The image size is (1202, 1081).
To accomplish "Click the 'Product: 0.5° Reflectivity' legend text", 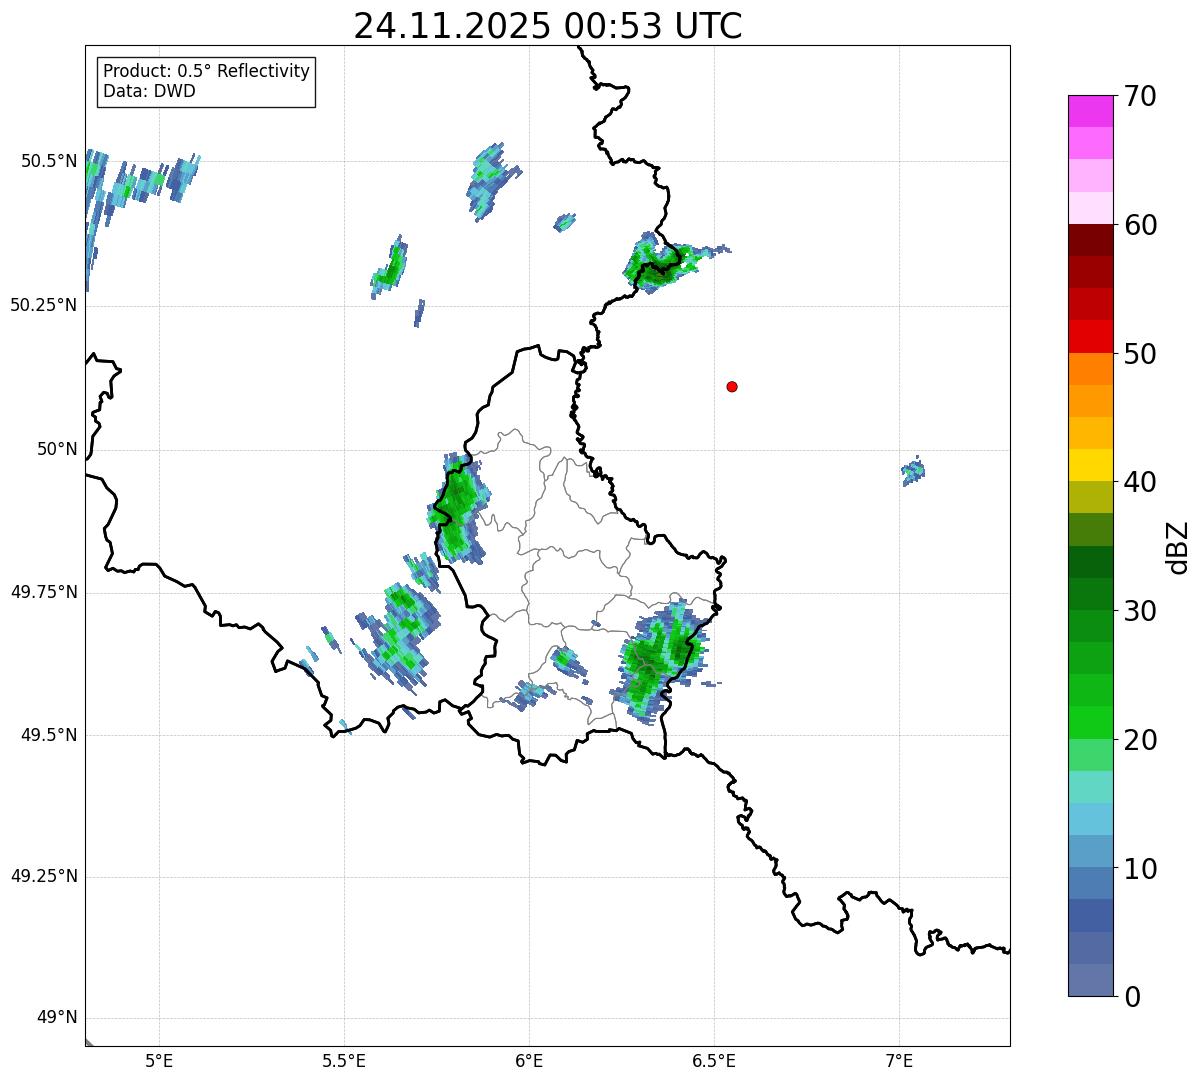I will (x=206, y=71).
